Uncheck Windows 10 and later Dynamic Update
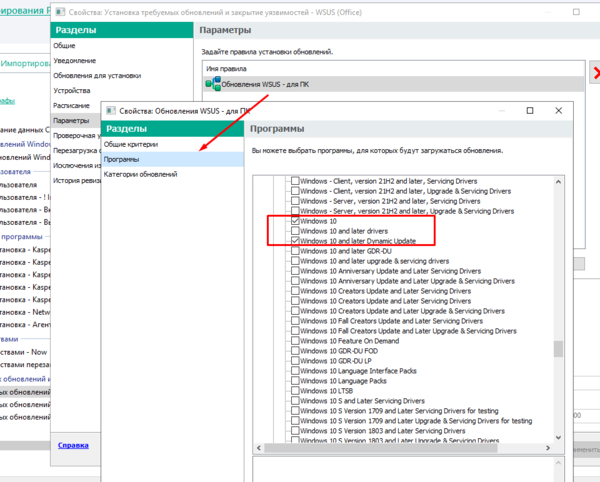Image resolution: width=600 pixels, height=482 pixels. click(x=294, y=241)
